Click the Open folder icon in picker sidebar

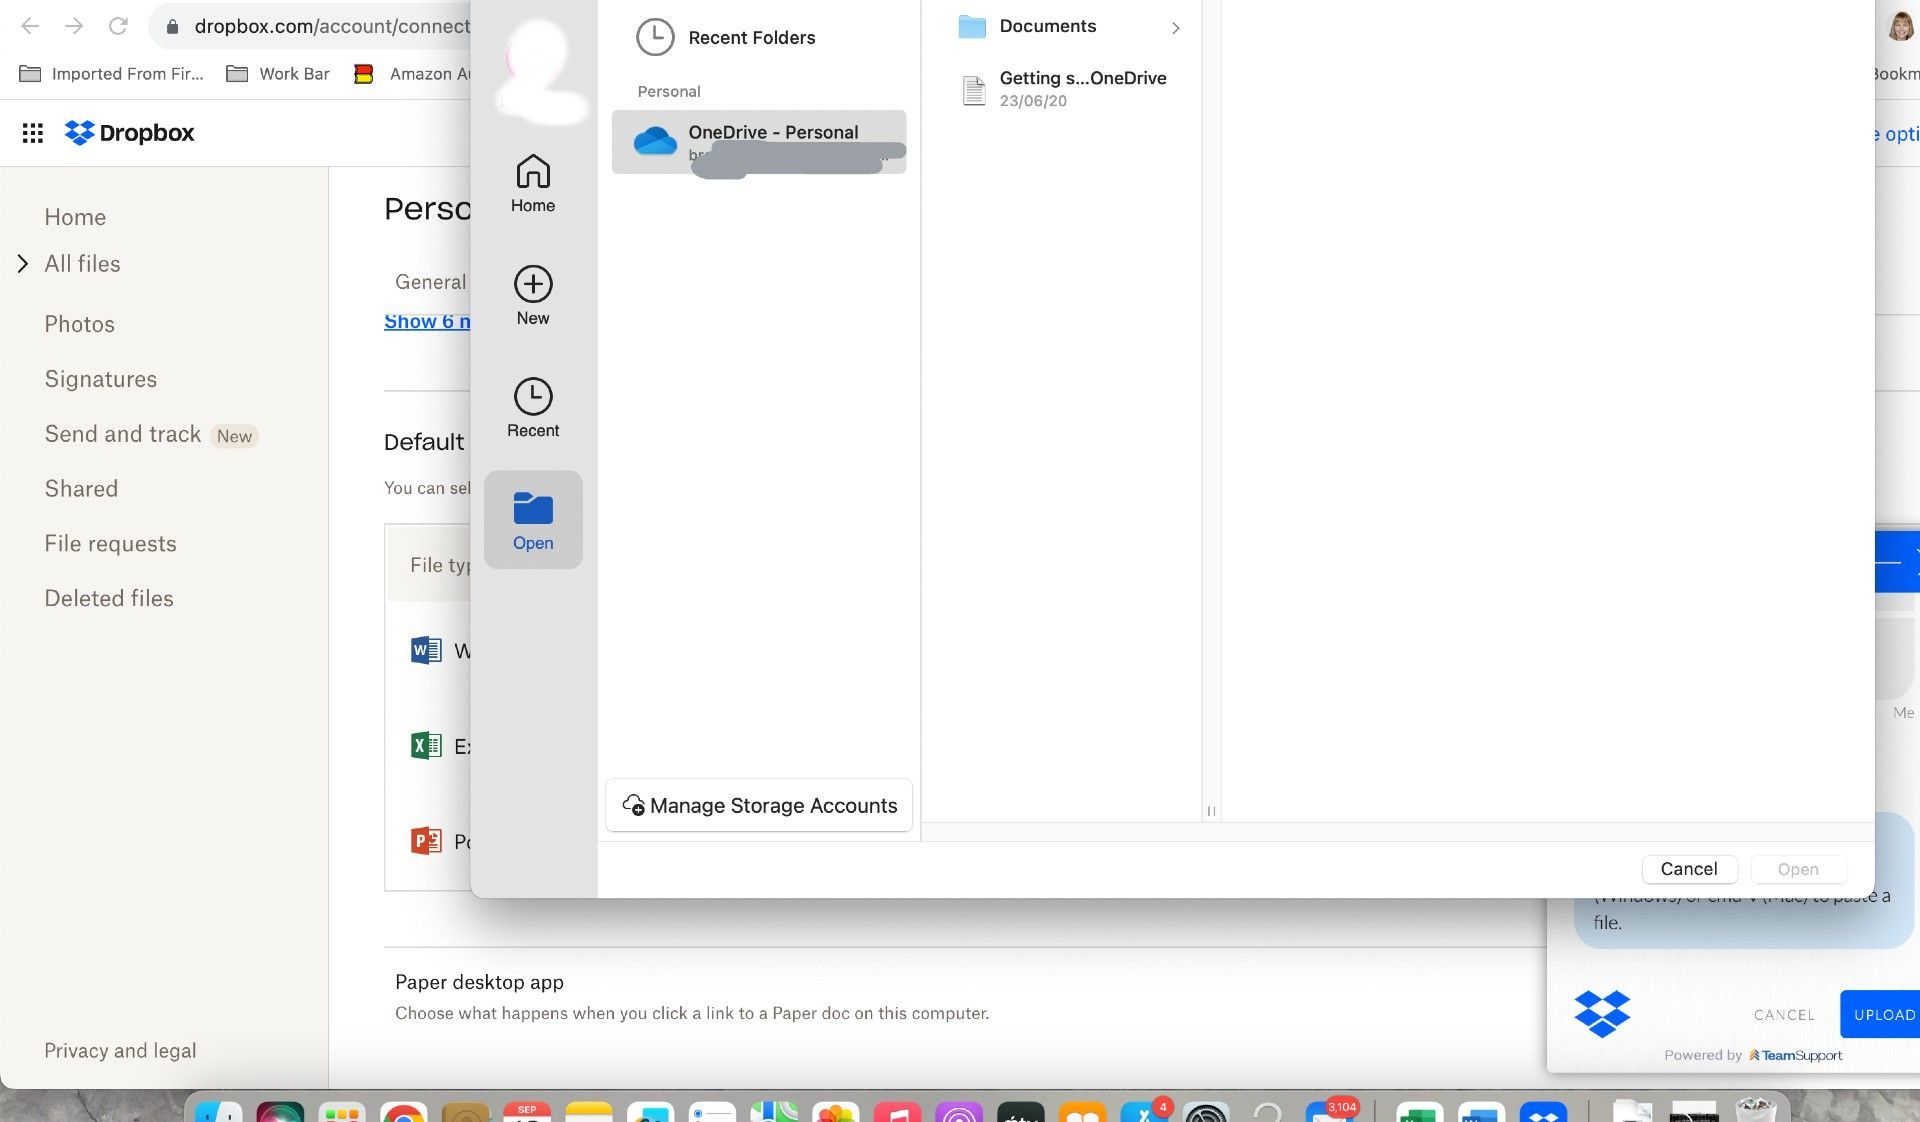532,512
